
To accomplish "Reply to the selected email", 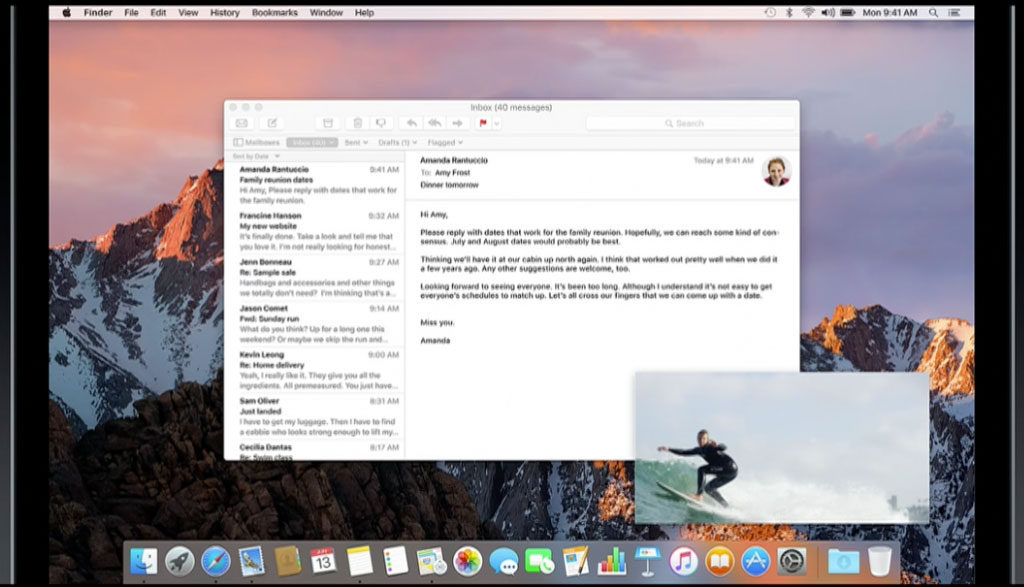I will click(x=411, y=123).
